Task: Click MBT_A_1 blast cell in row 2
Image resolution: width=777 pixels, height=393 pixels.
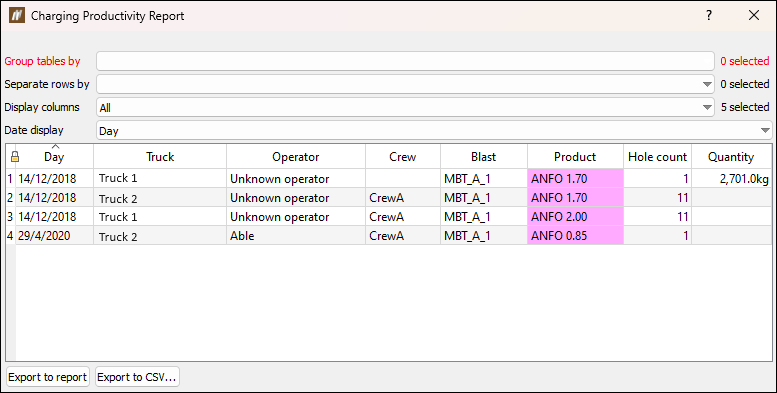Action: pyautogui.click(x=484, y=198)
